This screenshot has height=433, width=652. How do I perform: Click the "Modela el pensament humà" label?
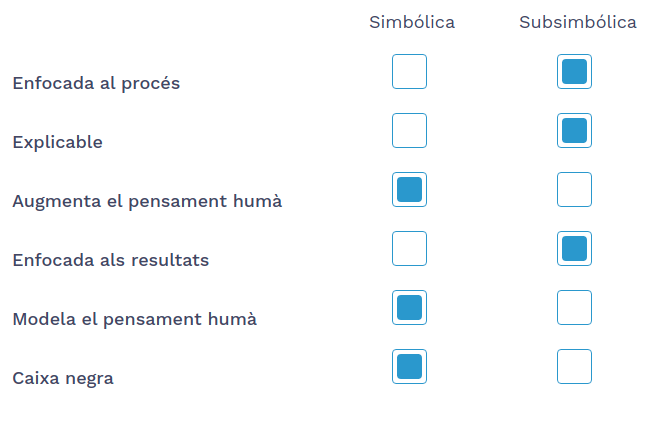pyautogui.click(x=134, y=319)
